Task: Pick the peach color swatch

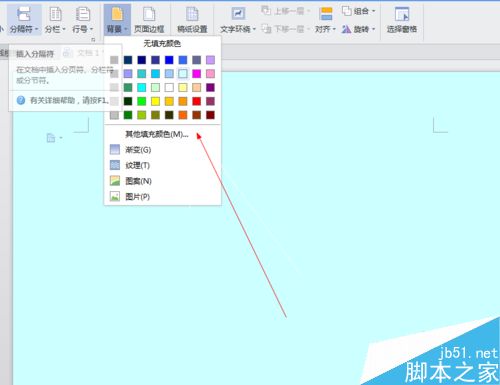Action: pyautogui.click(x=197, y=87)
